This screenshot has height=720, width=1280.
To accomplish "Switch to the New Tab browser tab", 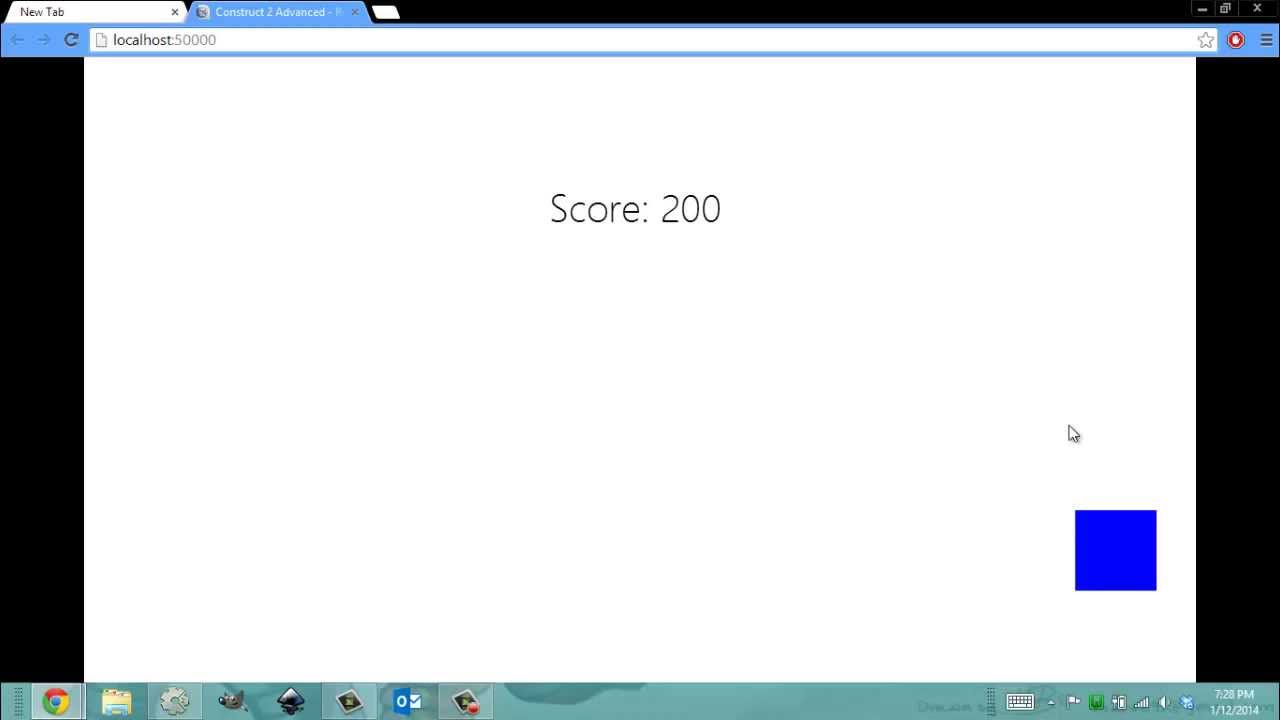I will tap(96, 12).
